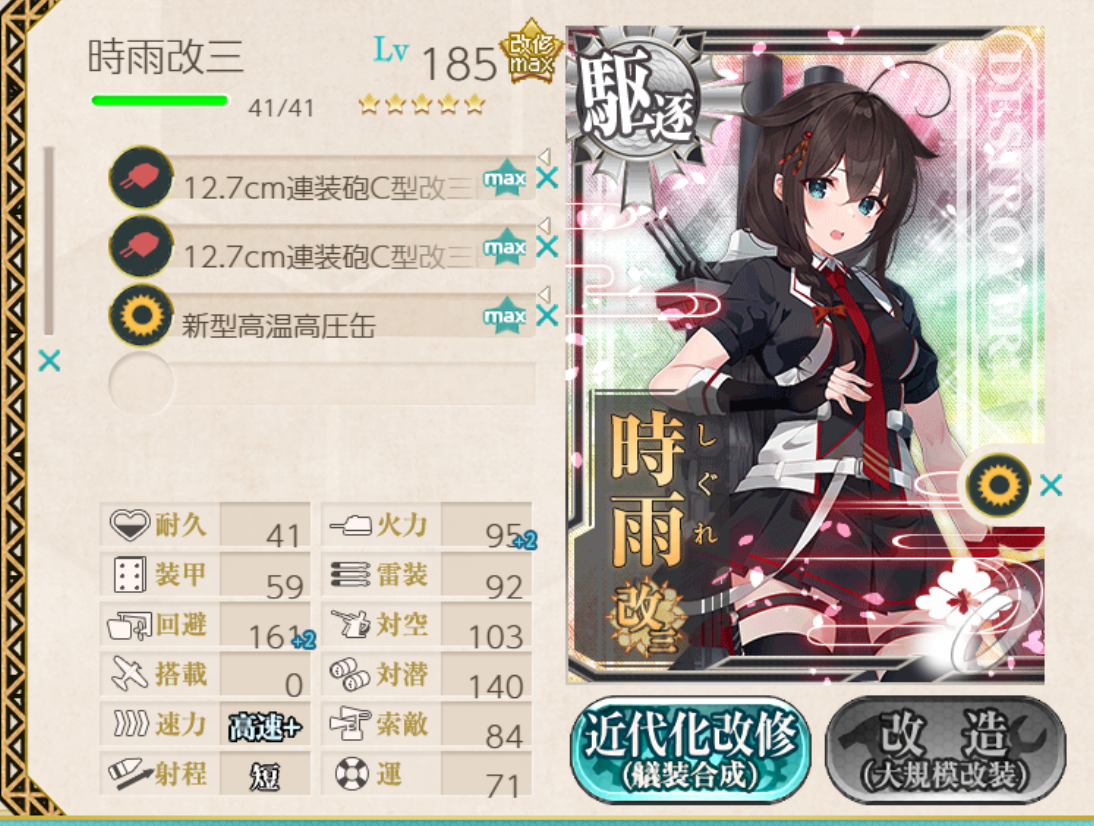Click the extra slot boiler icon on the card

click(x=998, y=483)
